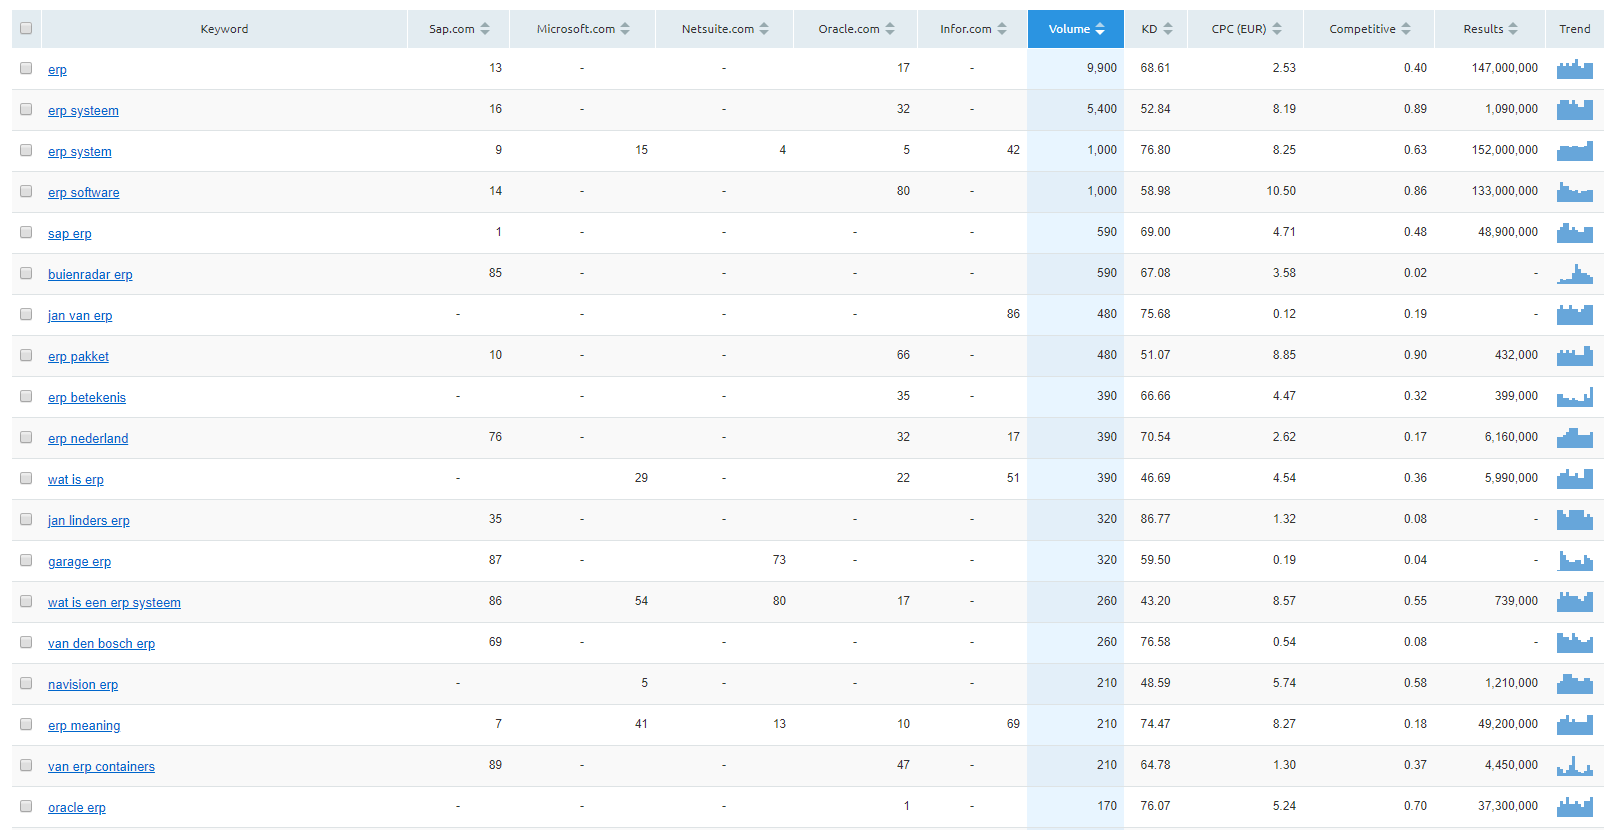Sort table by Infor.com position
This screenshot has height=830, width=1619.
click(x=973, y=29)
